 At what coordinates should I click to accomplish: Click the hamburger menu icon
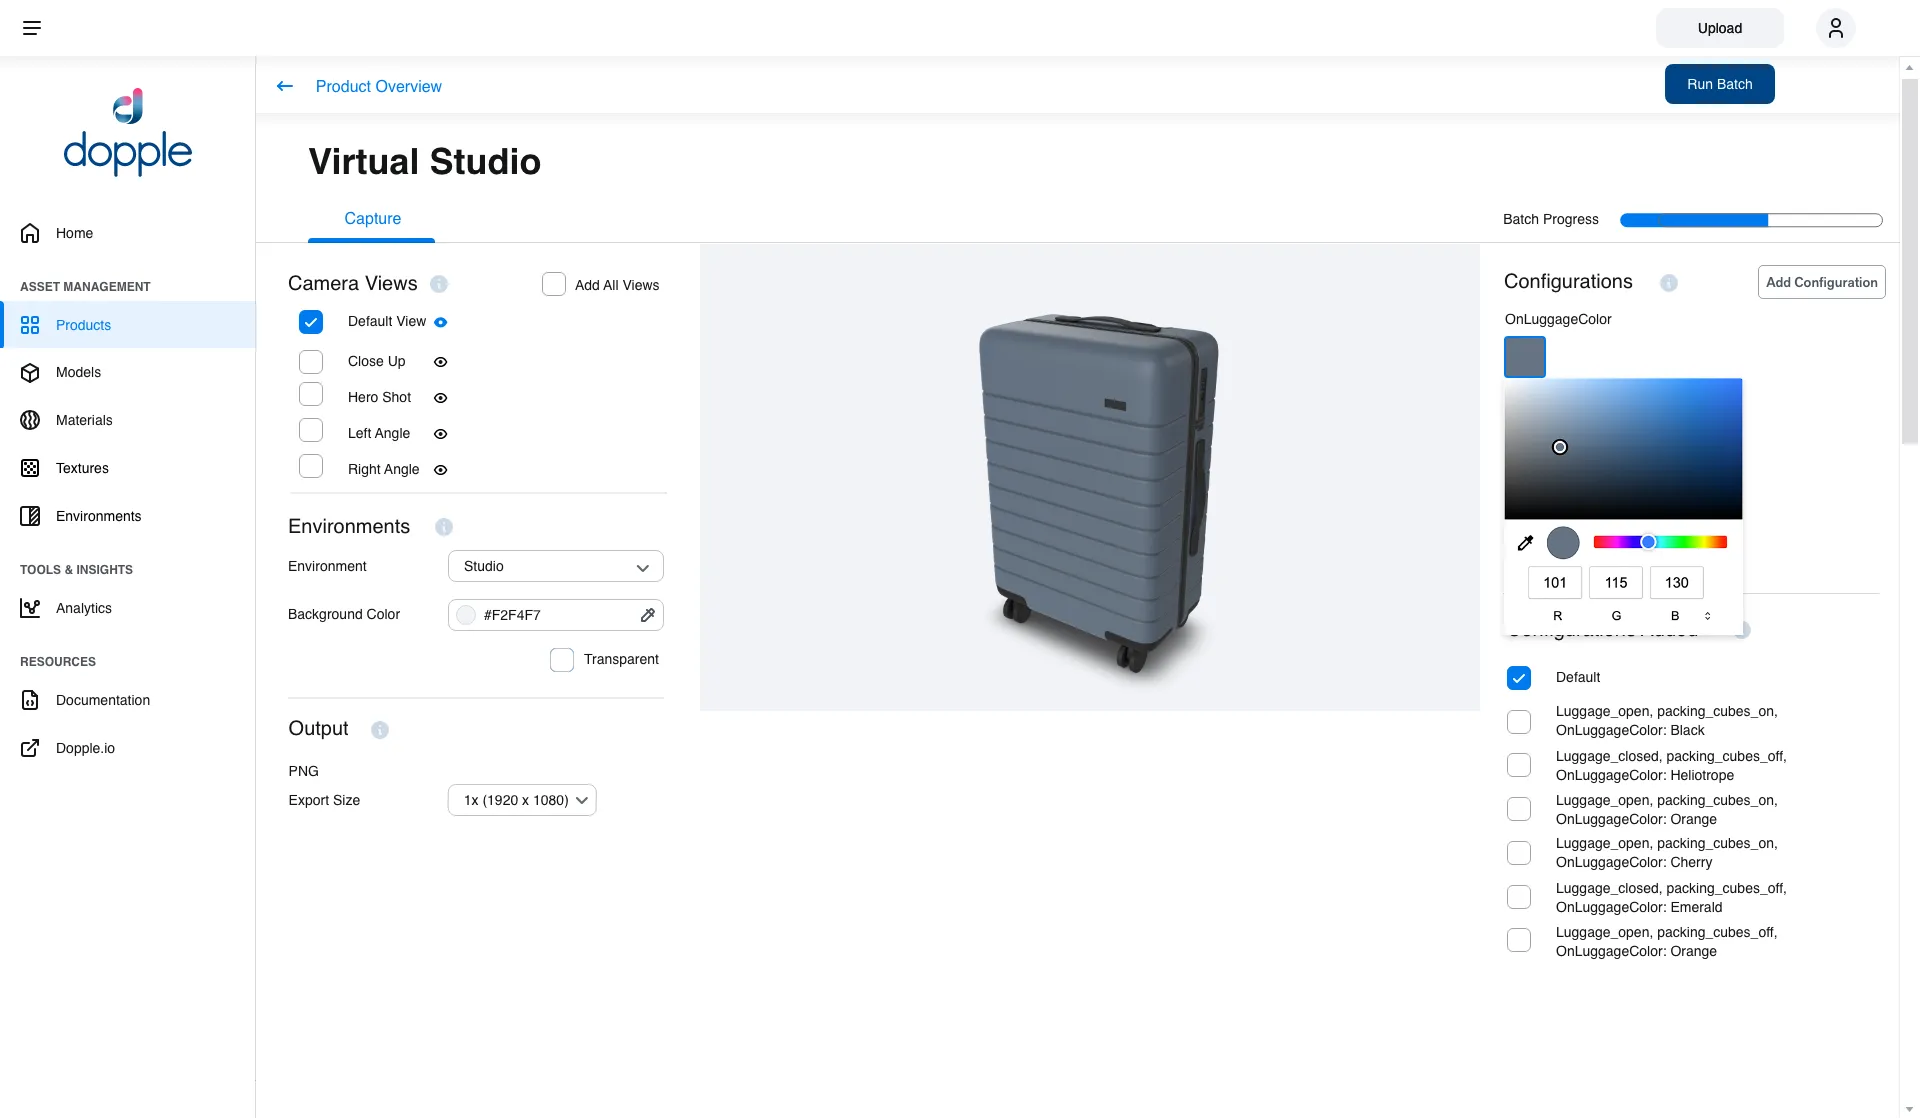32,27
